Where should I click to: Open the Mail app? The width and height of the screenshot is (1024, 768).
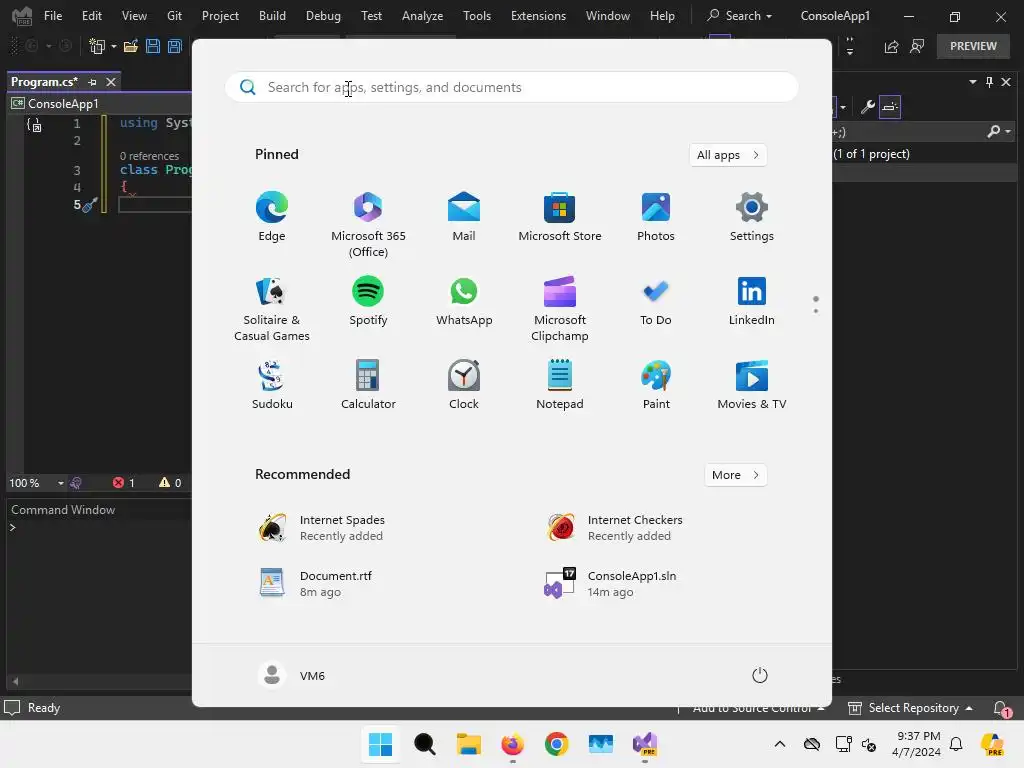pyautogui.click(x=464, y=217)
